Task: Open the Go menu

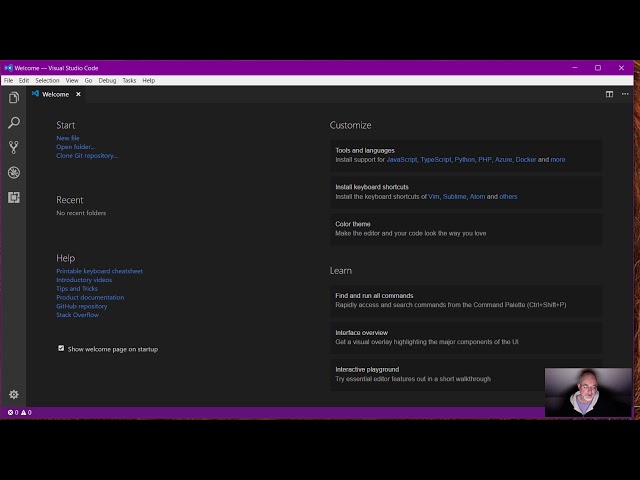Action: click(88, 80)
